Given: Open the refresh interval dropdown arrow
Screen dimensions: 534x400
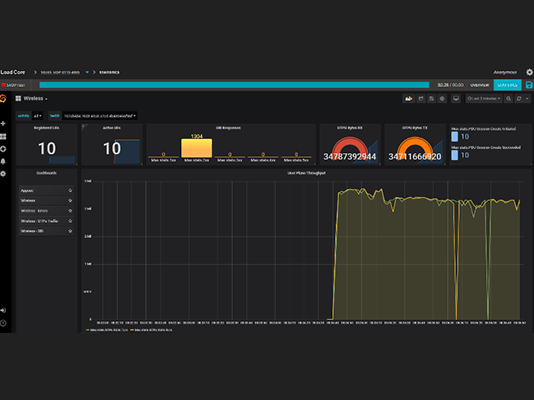Looking at the screenshot, I should click(x=527, y=99).
